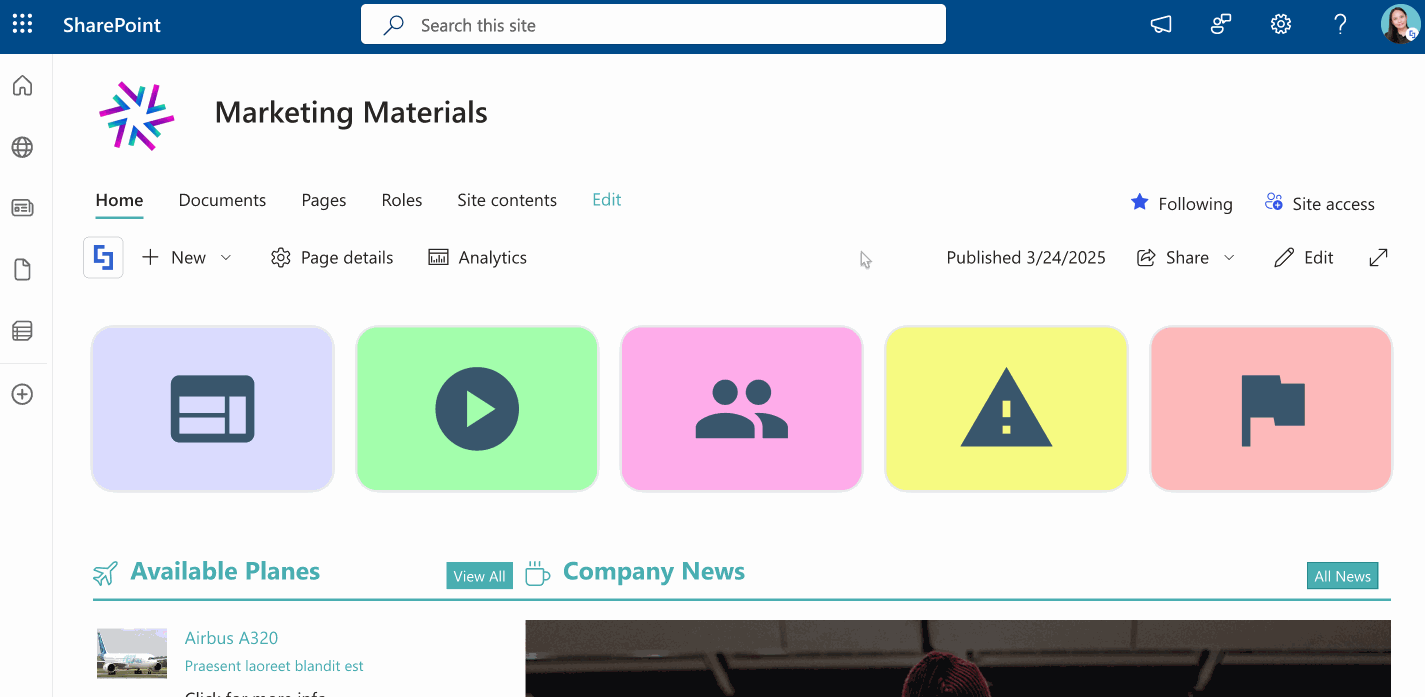Expand page to full screen arrow icon

(x=1378, y=257)
